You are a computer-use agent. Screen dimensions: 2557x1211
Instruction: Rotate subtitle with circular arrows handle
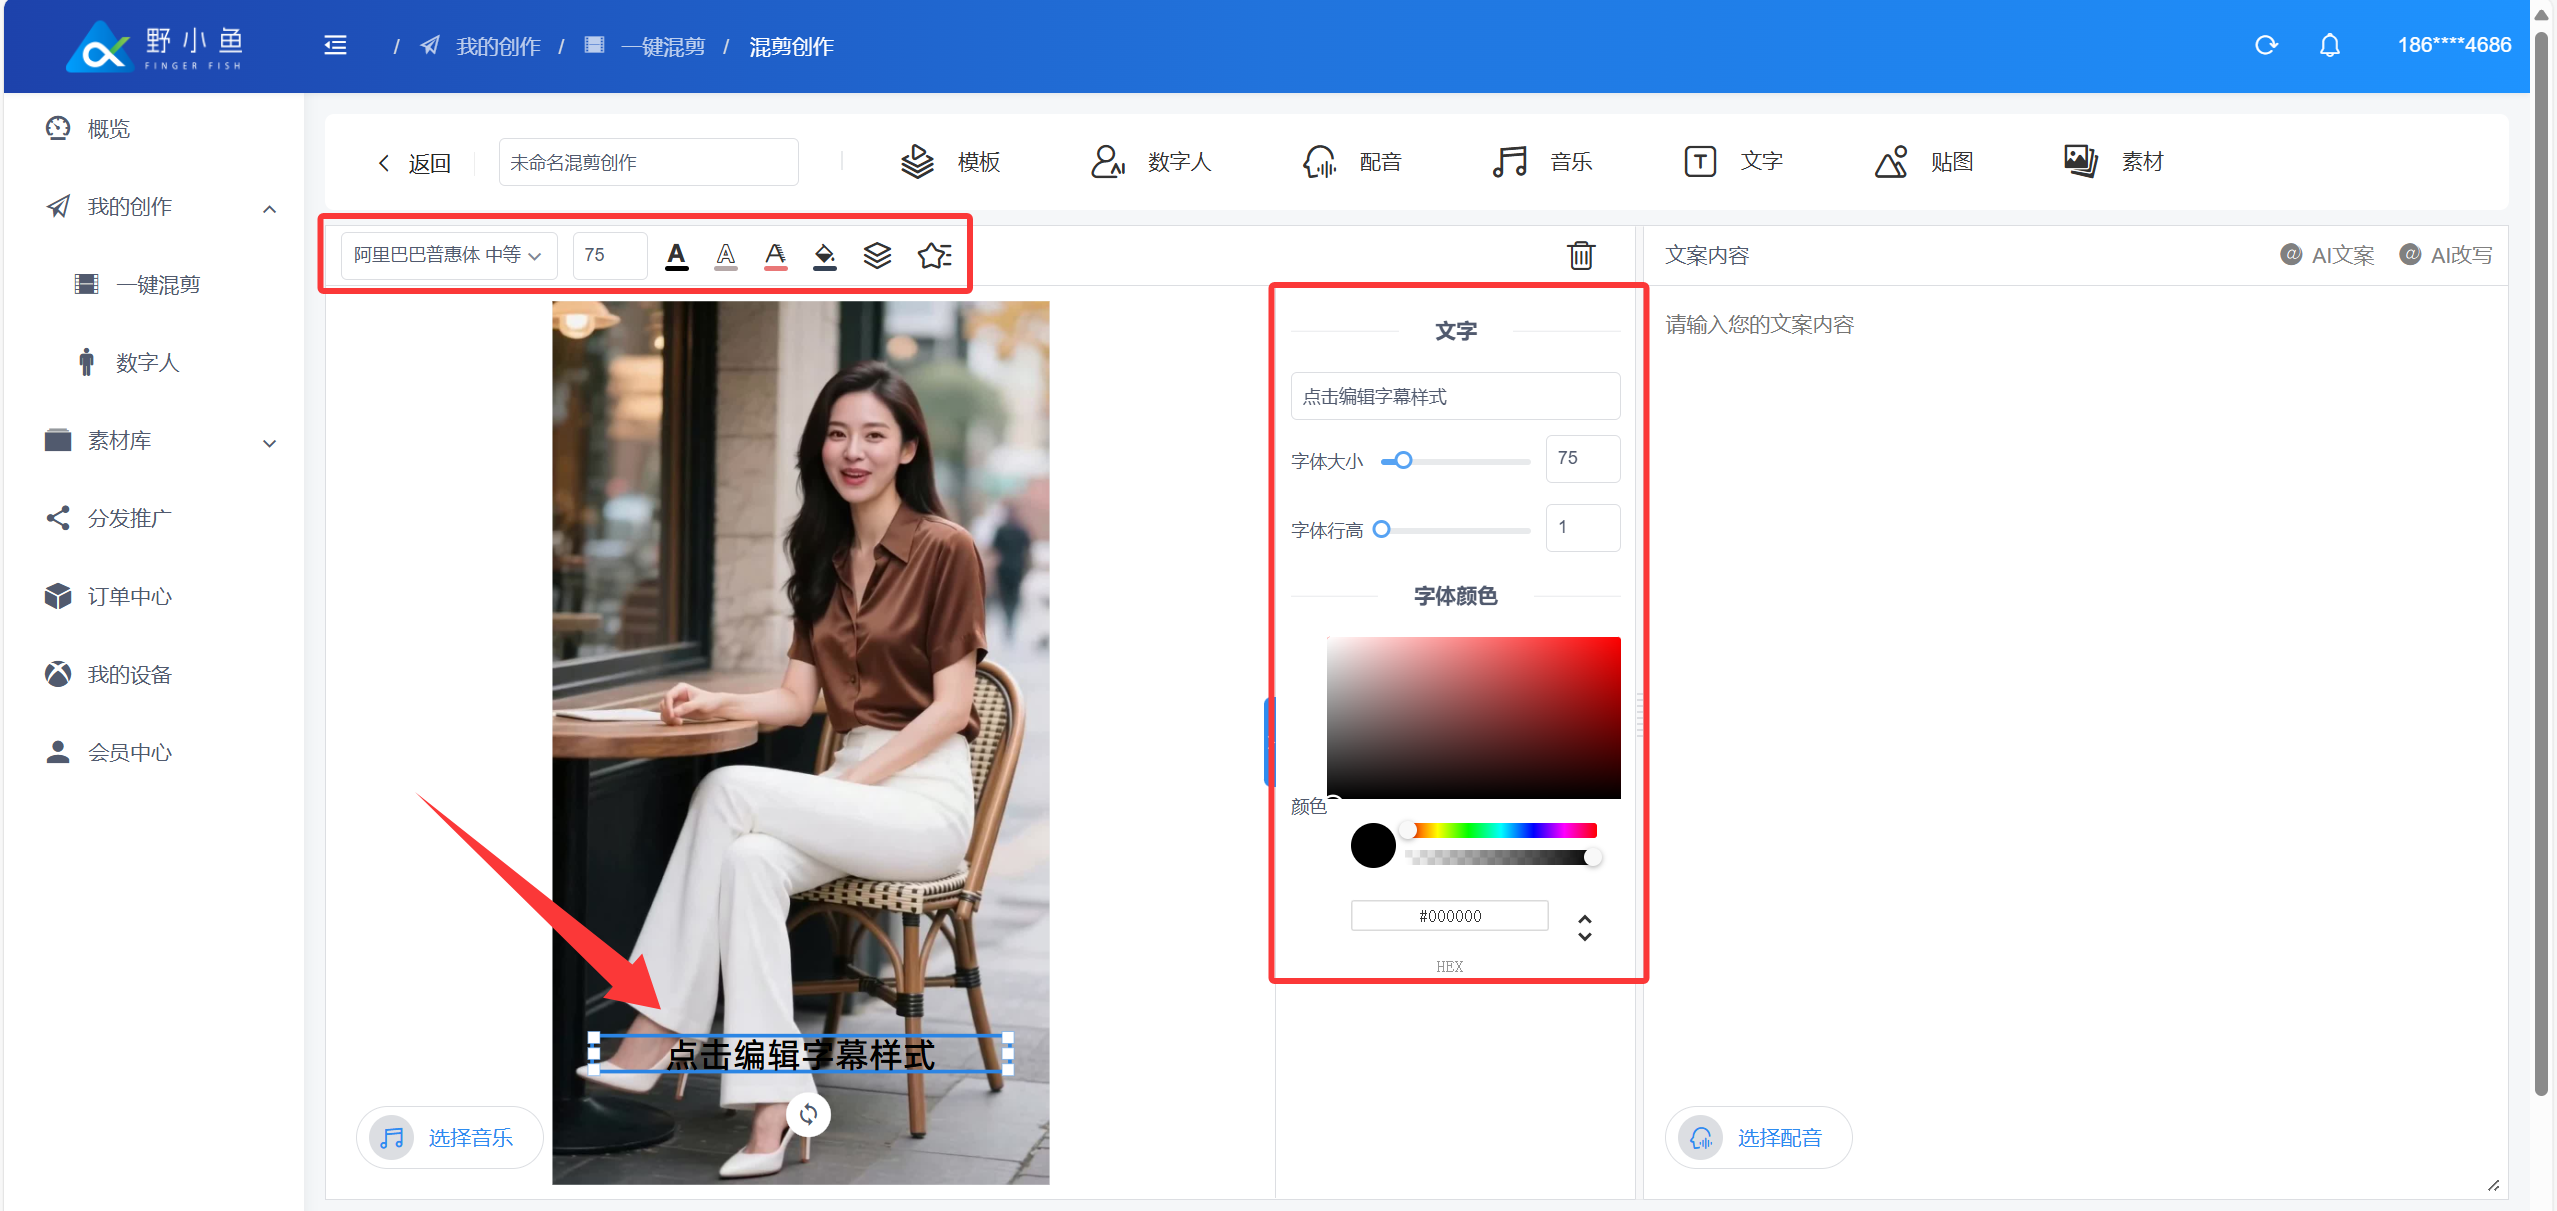coord(808,1113)
